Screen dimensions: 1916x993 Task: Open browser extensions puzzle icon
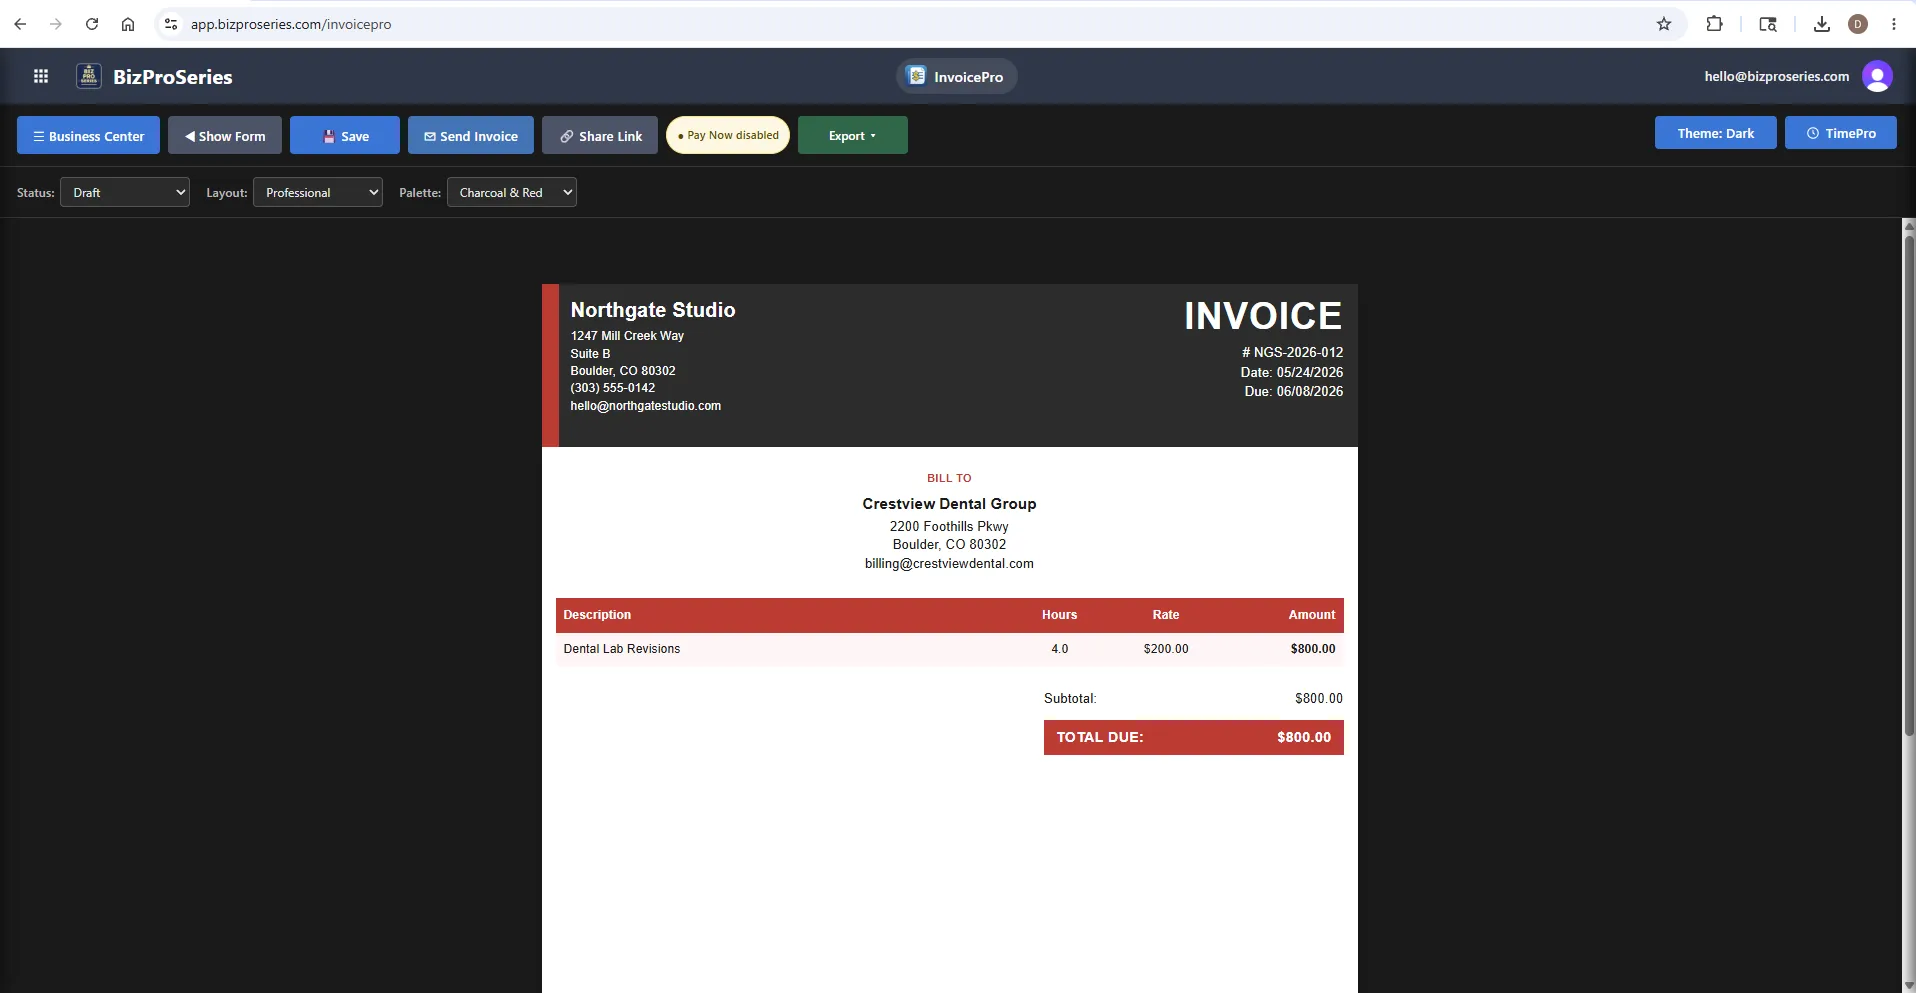click(x=1714, y=24)
